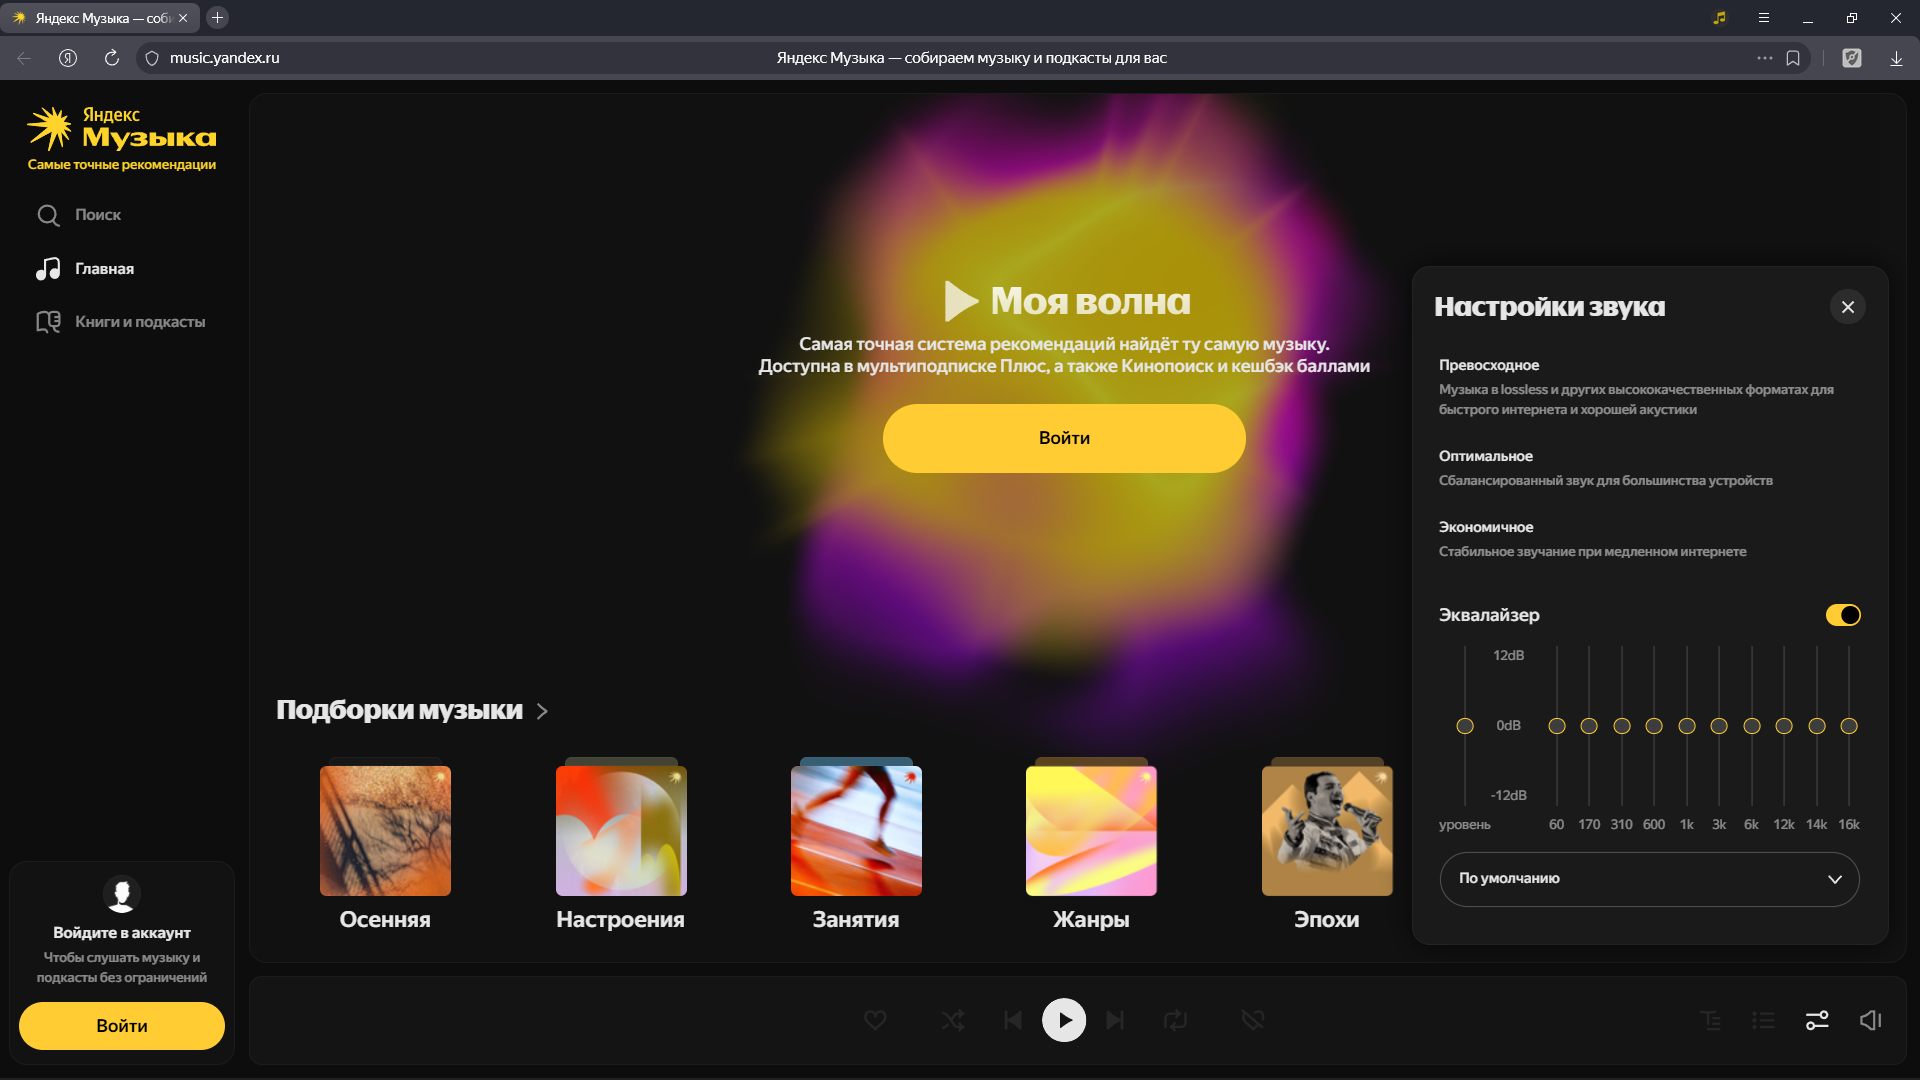Click the 3k band slider knob
The image size is (1920, 1080).
coord(1719,726)
